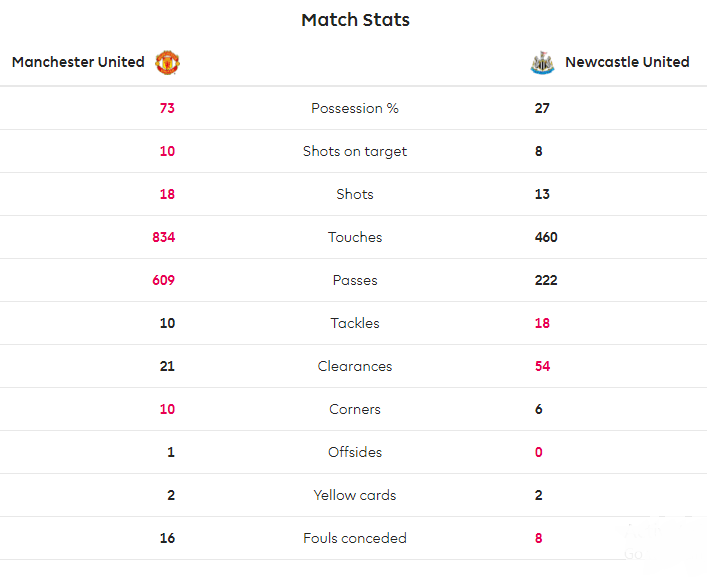
Task: Select Newcastle's 13 shots value
Action: [x=542, y=194]
